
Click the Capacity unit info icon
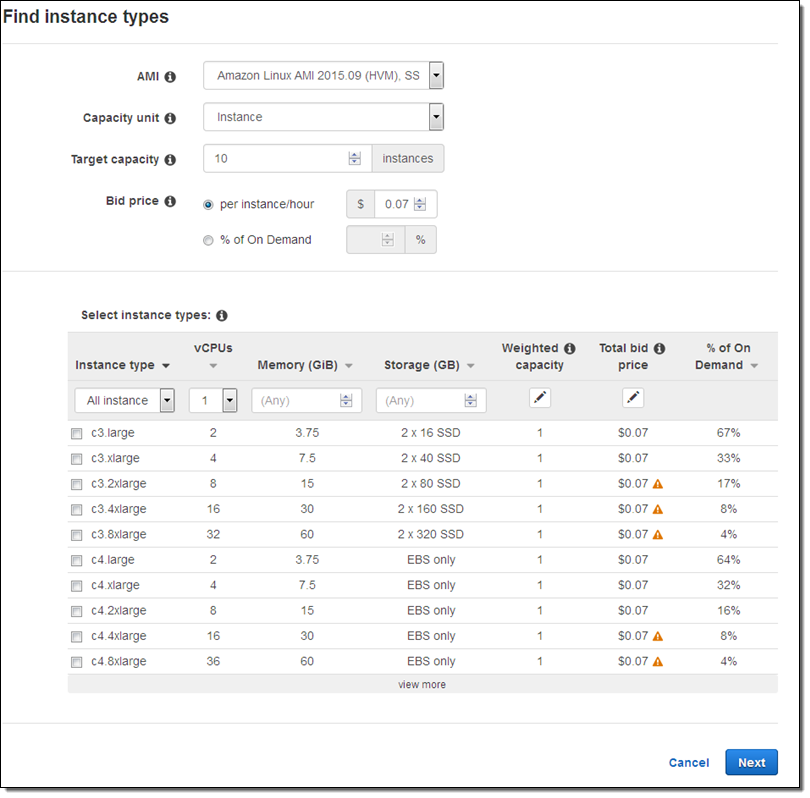point(170,118)
